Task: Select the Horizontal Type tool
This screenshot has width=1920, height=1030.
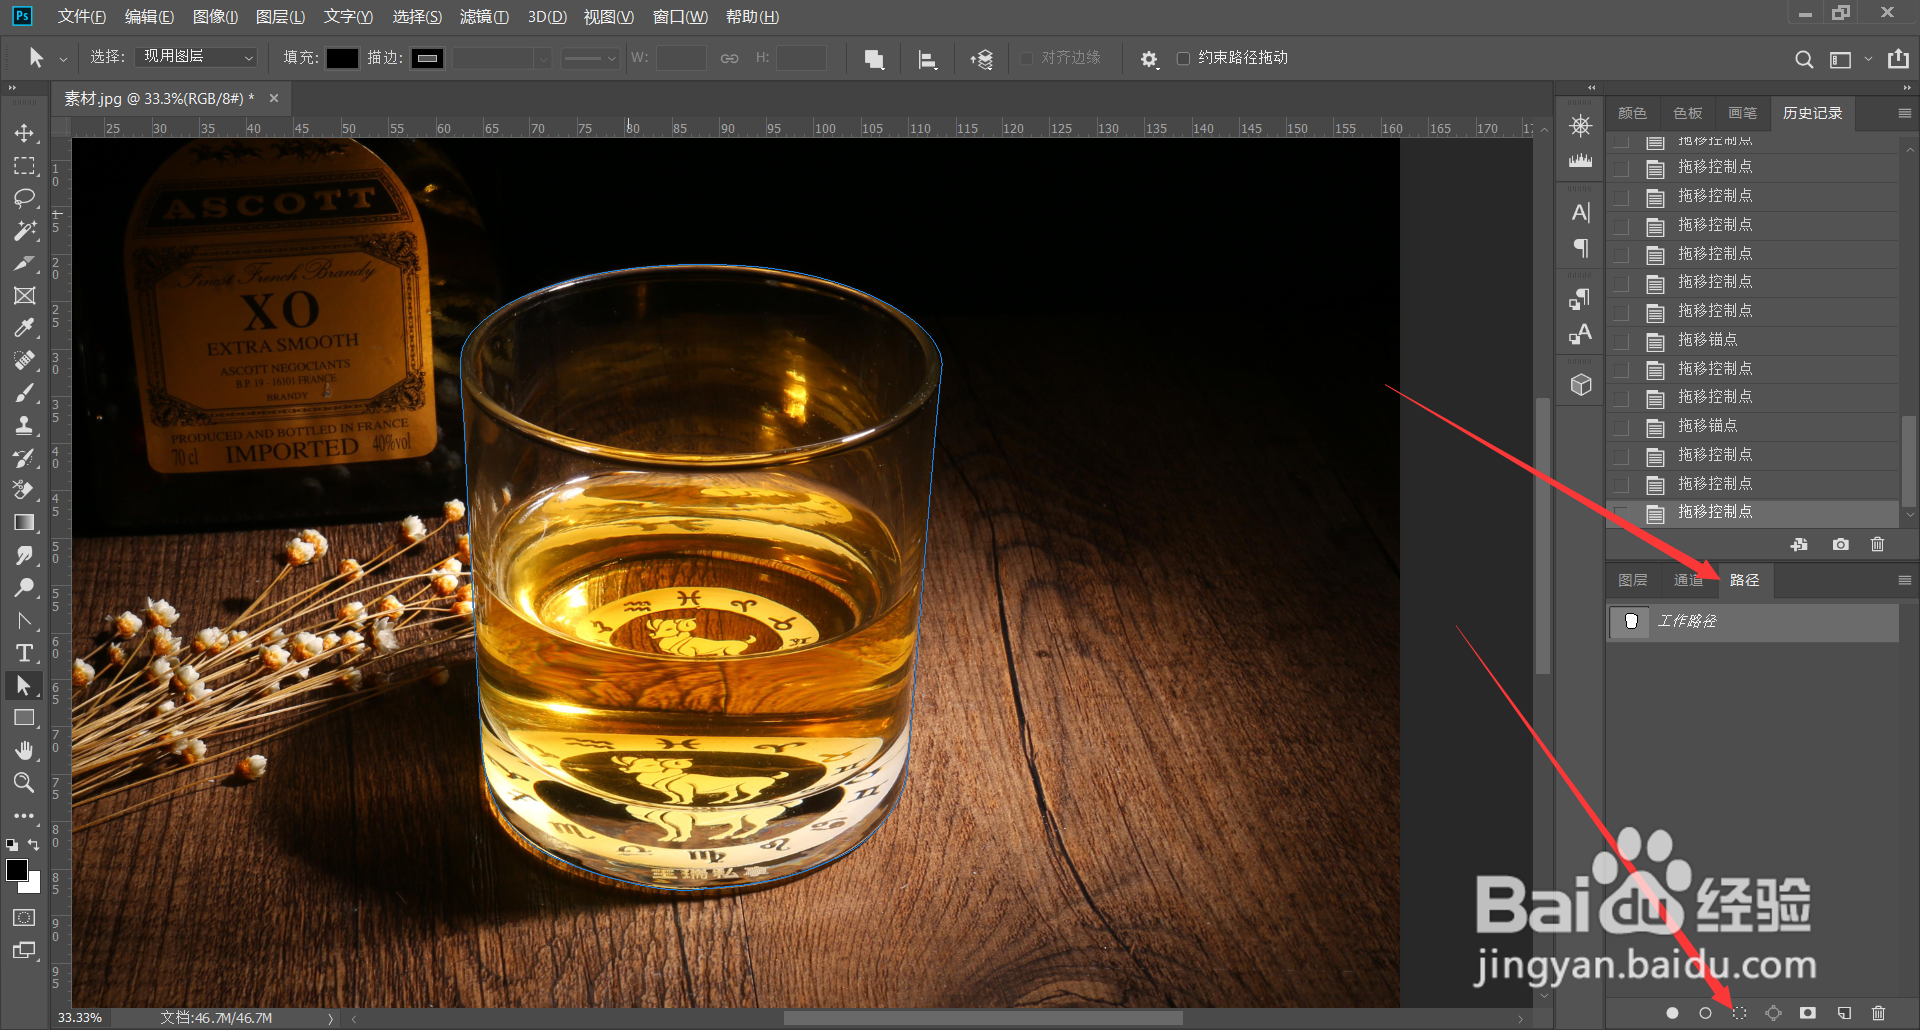Action: click(24, 653)
